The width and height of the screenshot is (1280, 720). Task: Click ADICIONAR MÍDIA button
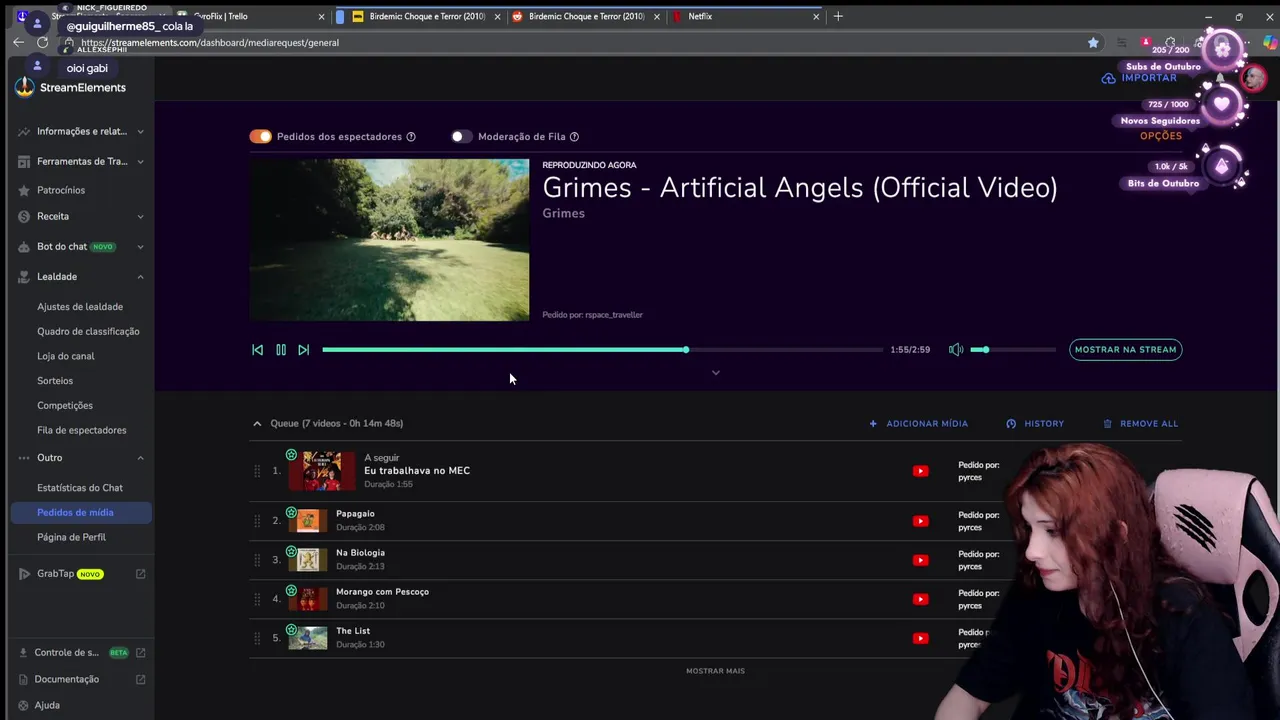[x=918, y=424]
